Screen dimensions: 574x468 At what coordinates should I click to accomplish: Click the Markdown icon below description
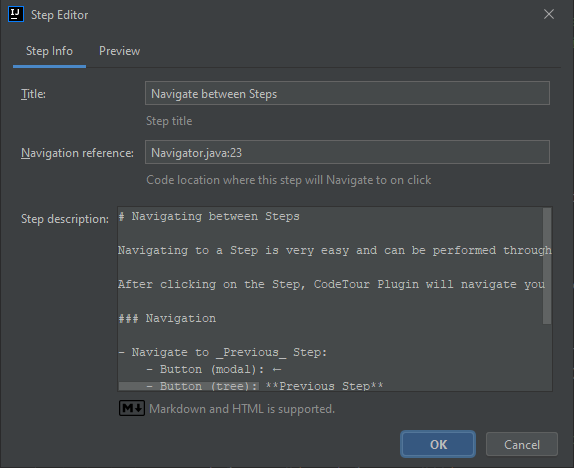(132, 408)
